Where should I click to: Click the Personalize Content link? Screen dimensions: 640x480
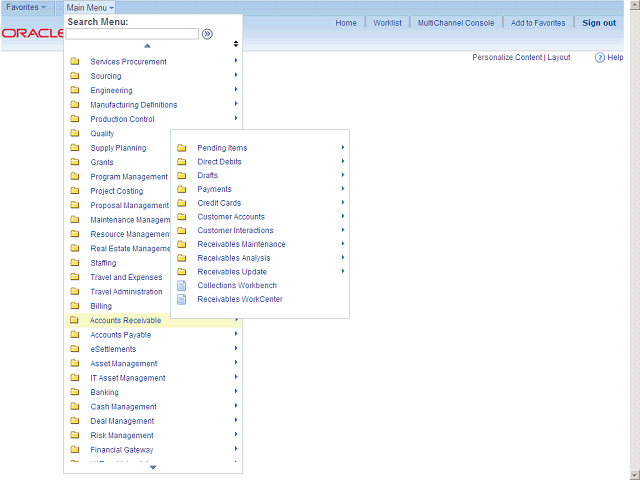pos(507,58)
